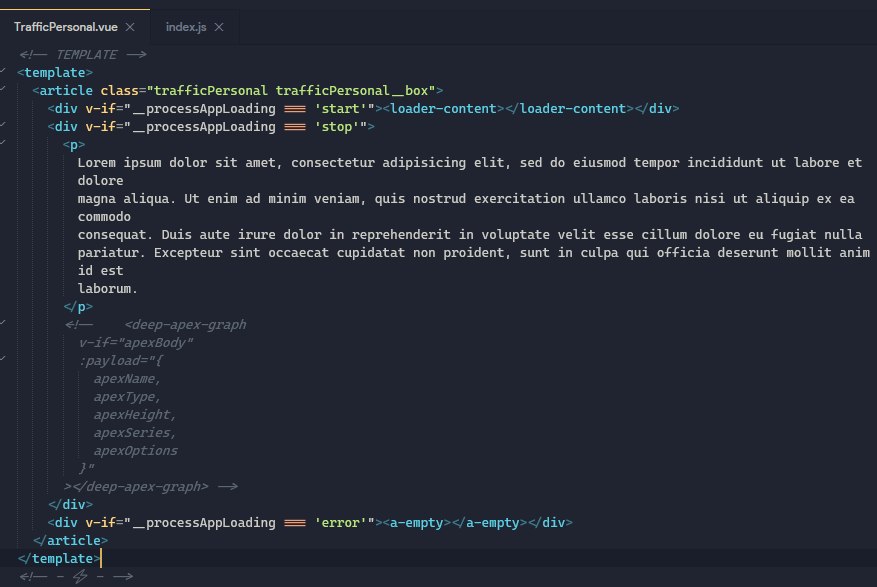Fold the :payload object block
877x587 pixels.
pos(3,358)
